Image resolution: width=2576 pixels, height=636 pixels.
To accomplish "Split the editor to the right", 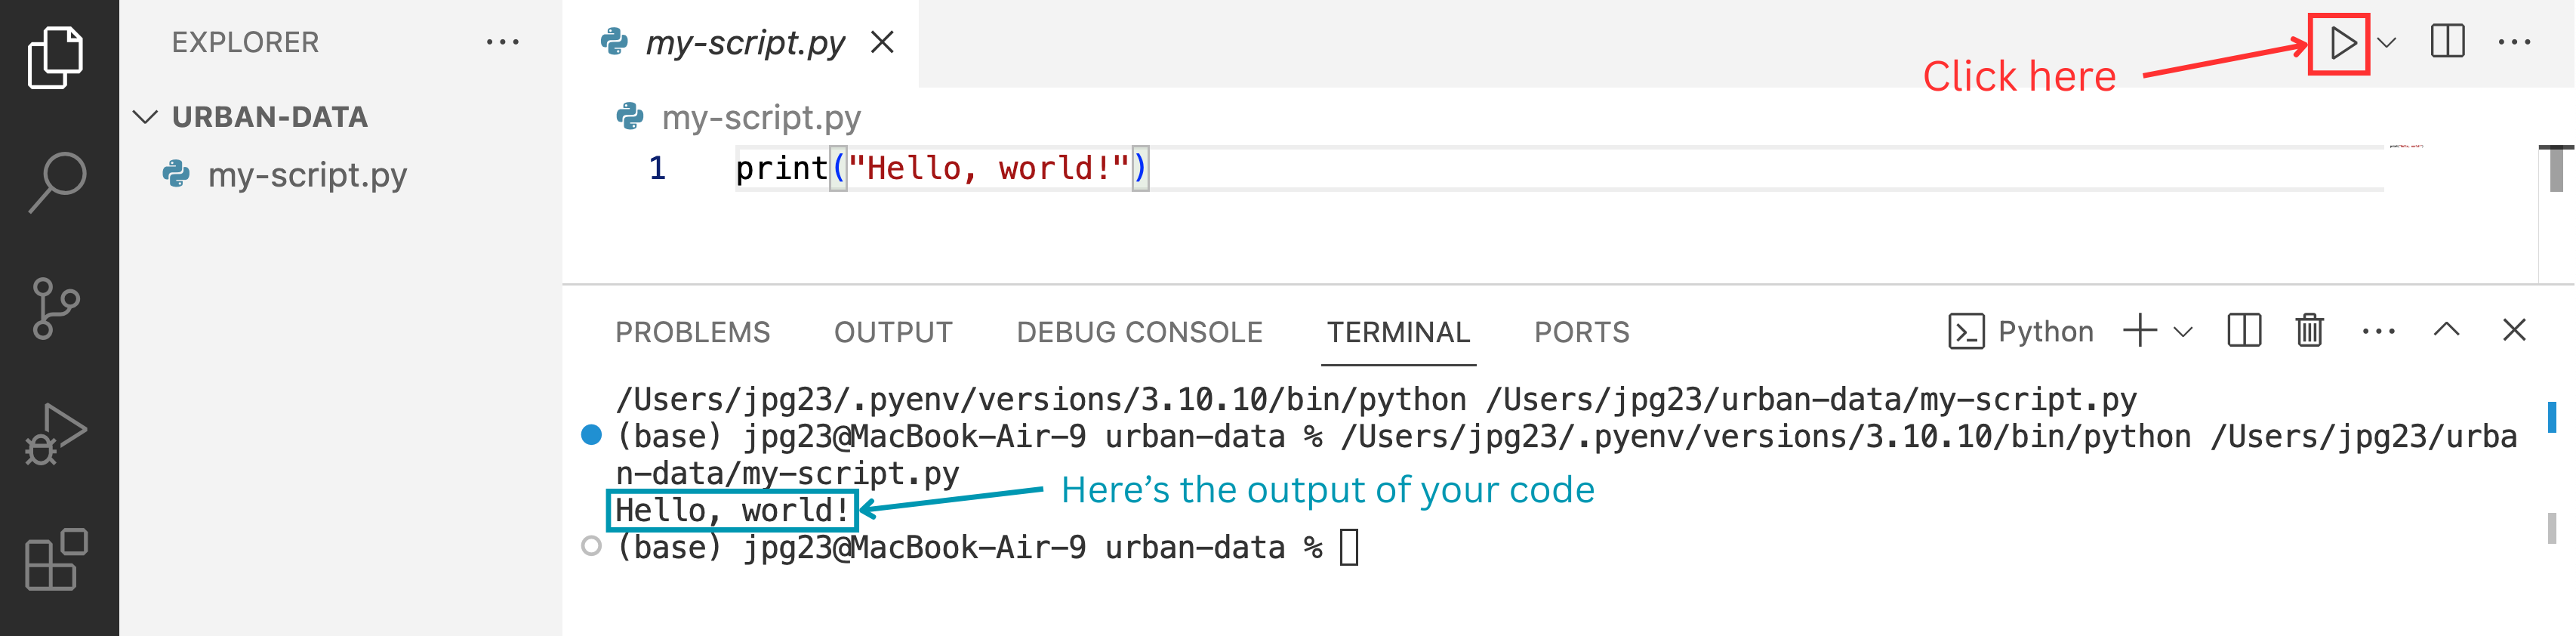I will 2448,42.
